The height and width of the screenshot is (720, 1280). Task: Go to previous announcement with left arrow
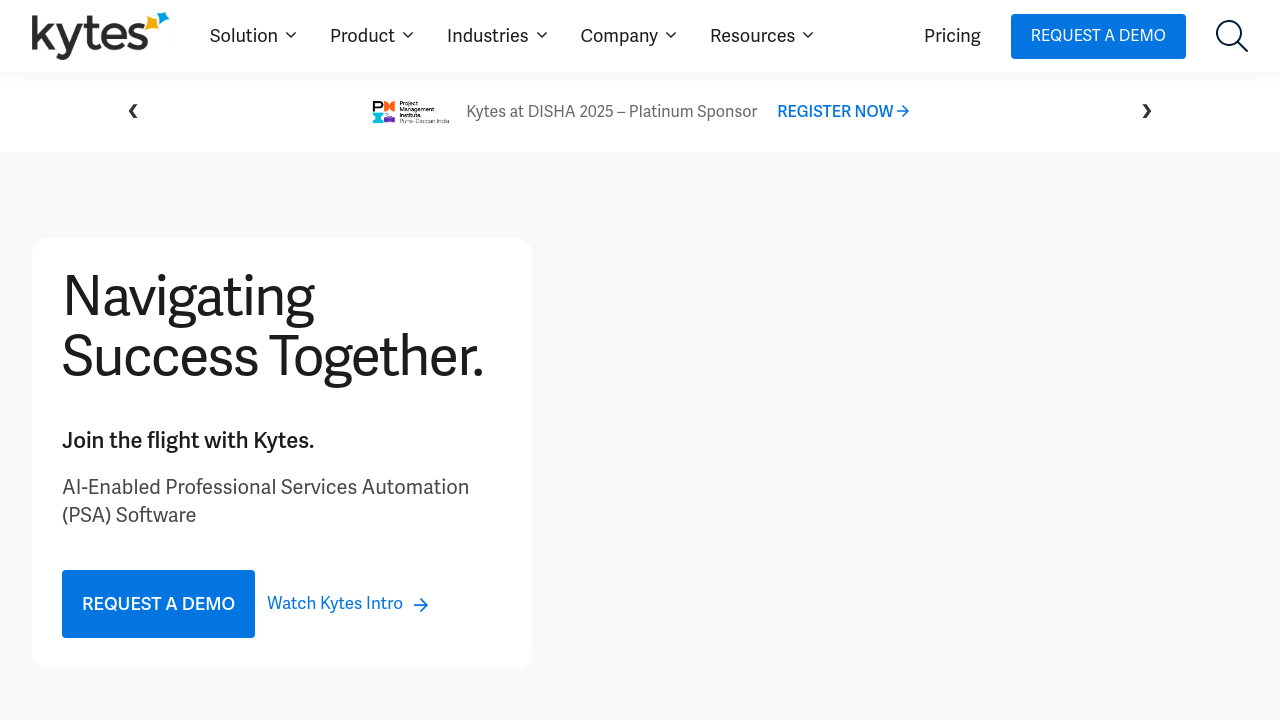click(133, 111)
